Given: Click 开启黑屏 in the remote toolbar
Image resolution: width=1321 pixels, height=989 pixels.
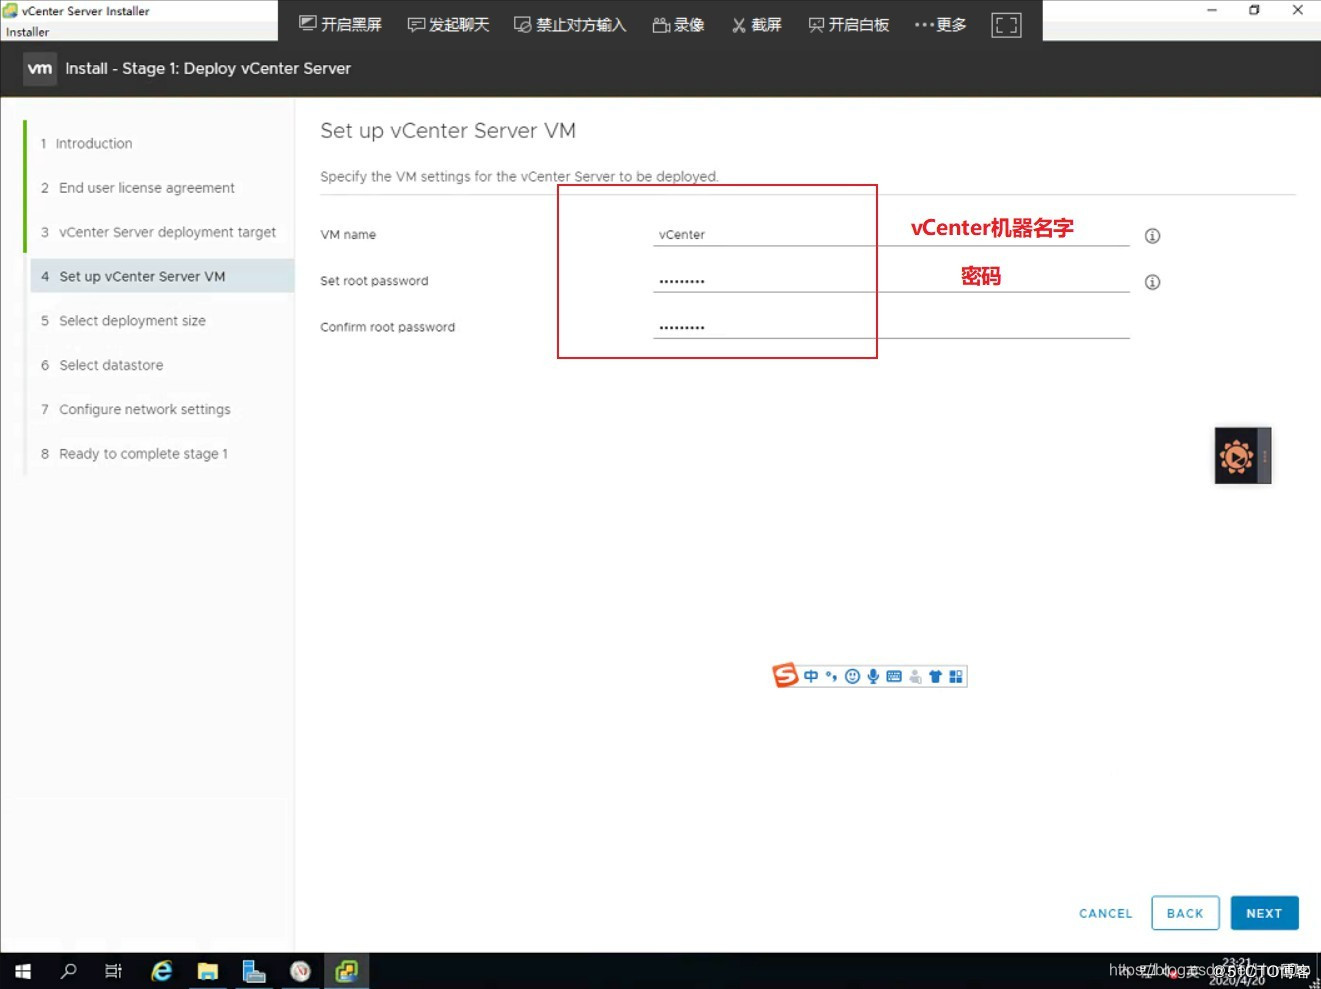Looking at the screenshot, I should click(x=341, y=25).
